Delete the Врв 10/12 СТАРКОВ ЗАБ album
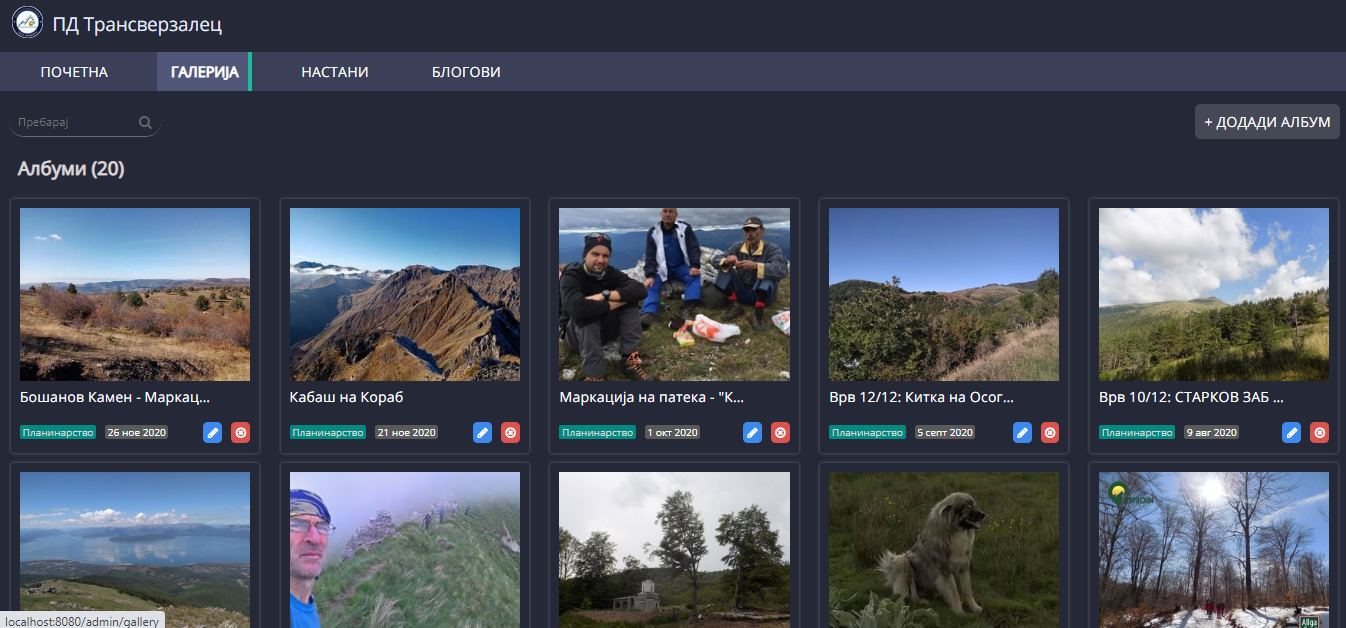Viewport: 1346px width, 628px height. click(1320, 433)
